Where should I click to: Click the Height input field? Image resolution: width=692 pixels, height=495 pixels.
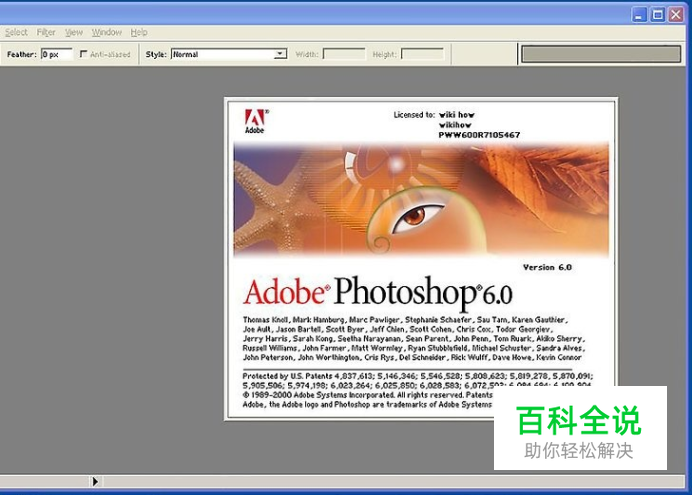tap(422, 54)
